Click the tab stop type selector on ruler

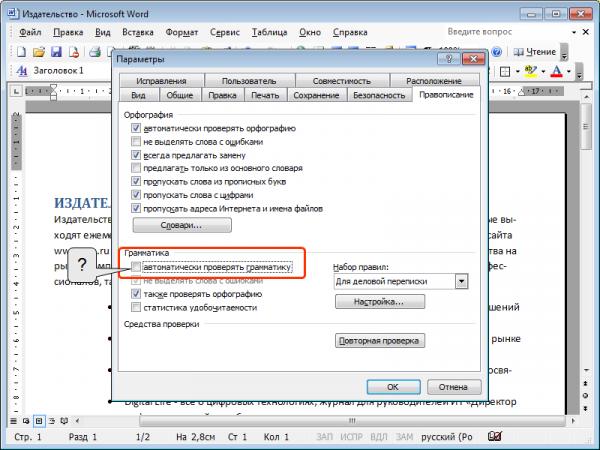click(16, 91)
